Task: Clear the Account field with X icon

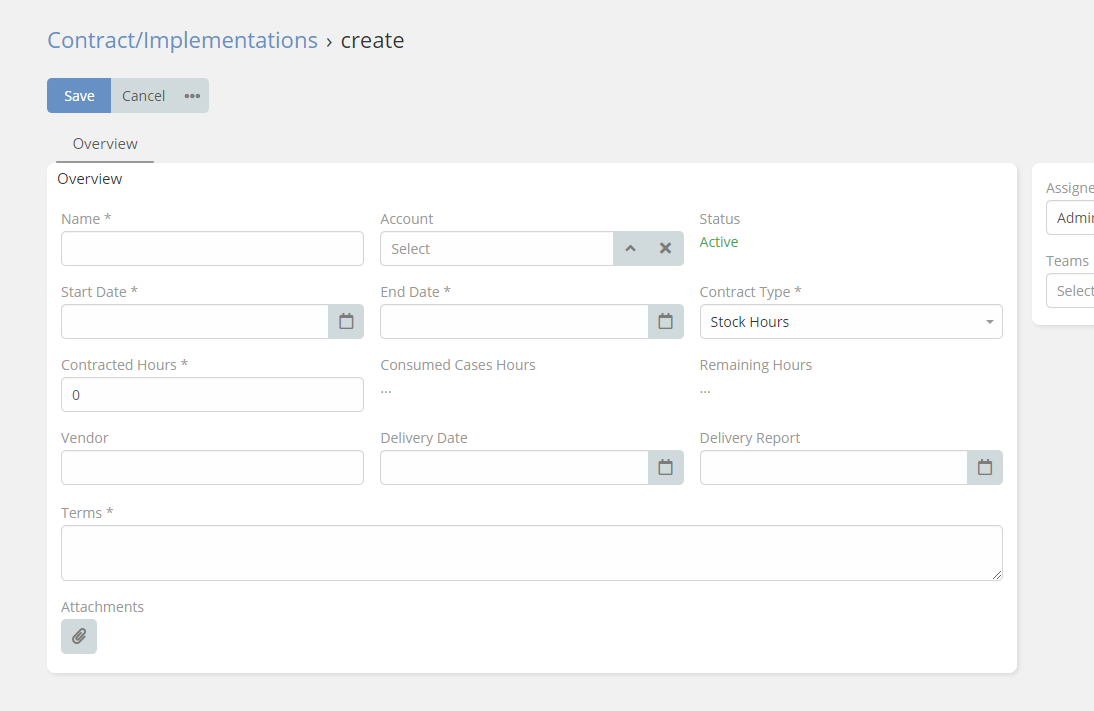Action: (665, 249)
